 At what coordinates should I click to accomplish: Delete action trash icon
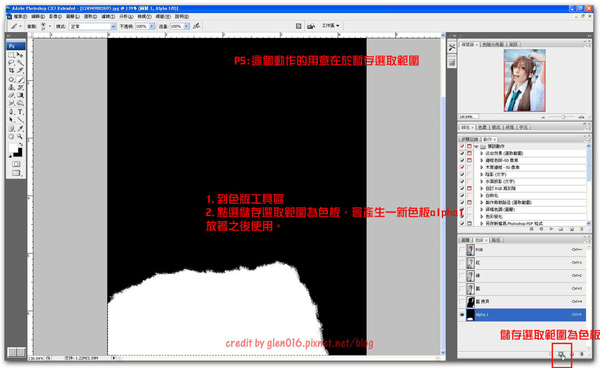pos(581,229)
